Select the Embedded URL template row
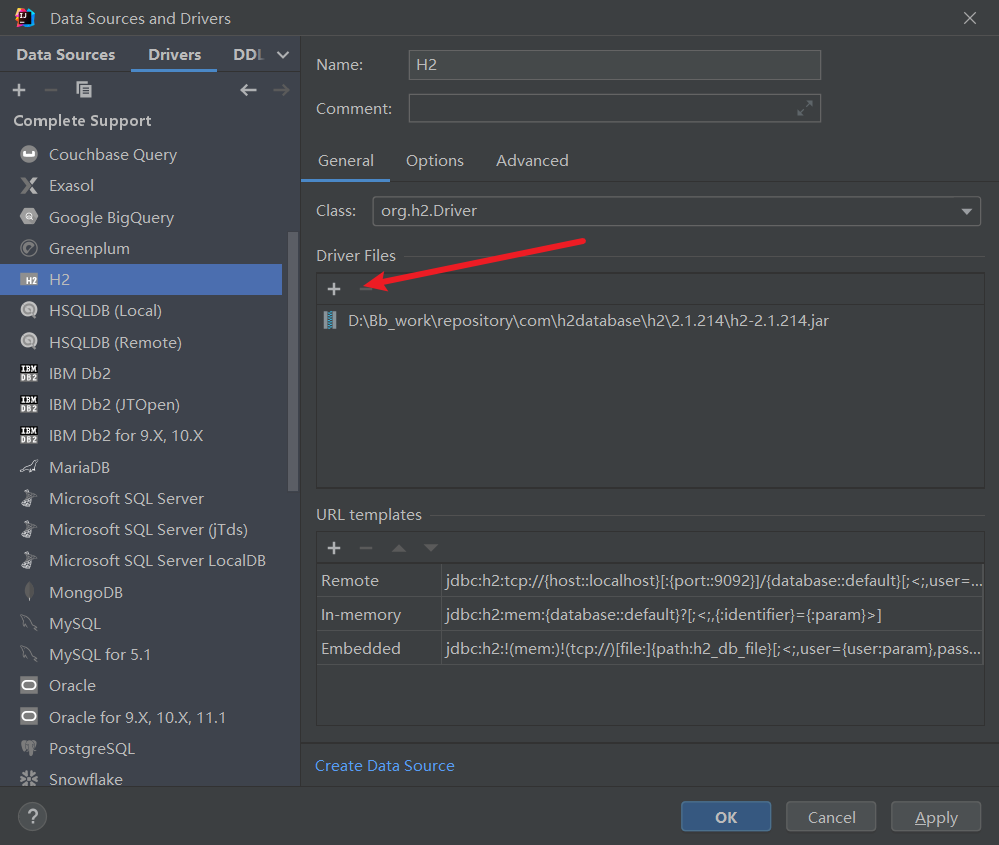Image resolution: width=999 pixels, height=845 pixels. pos(650,649)
